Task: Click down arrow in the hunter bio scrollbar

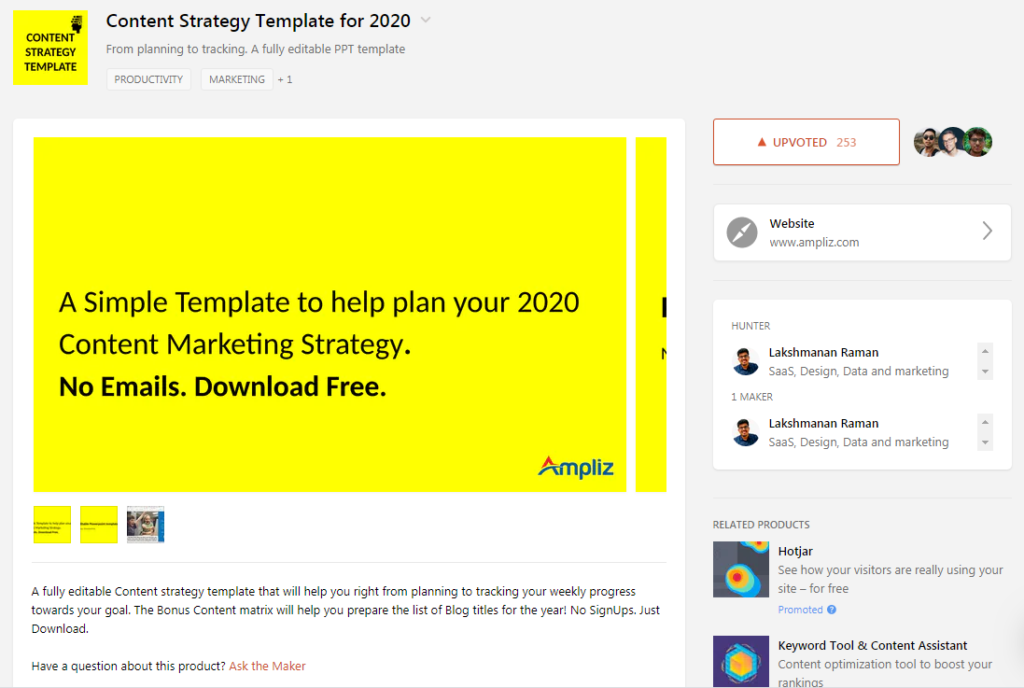Action: 985,371
